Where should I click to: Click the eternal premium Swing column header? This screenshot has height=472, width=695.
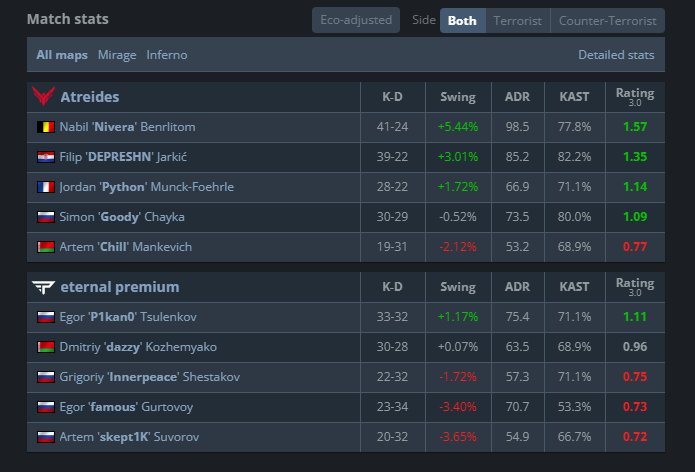(458, 287)
